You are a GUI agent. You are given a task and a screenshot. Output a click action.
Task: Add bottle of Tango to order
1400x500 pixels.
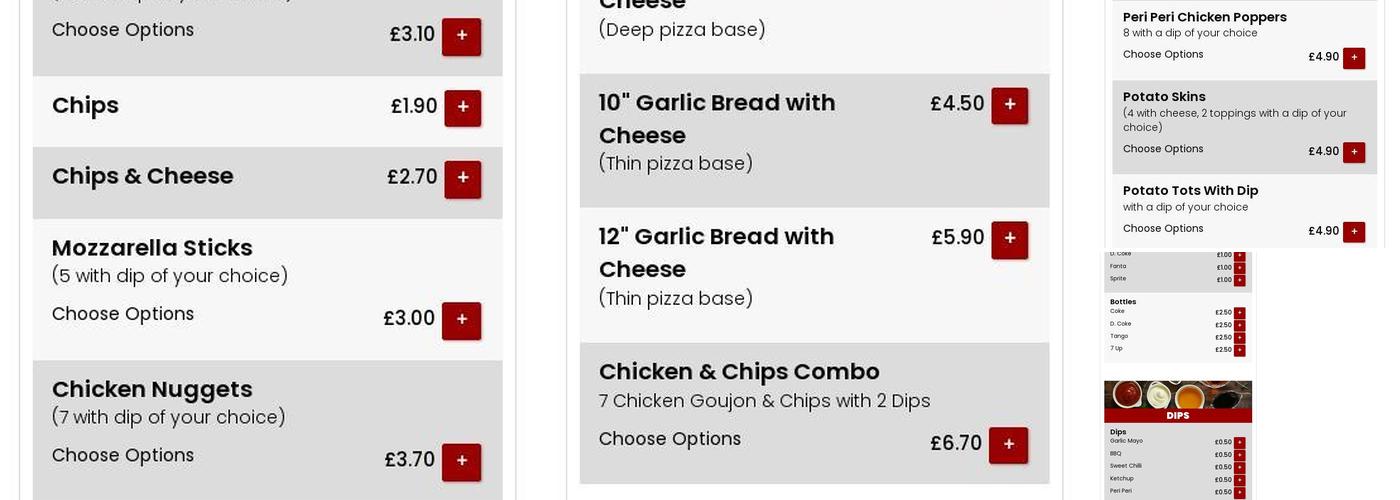(x=1239, y=338)
